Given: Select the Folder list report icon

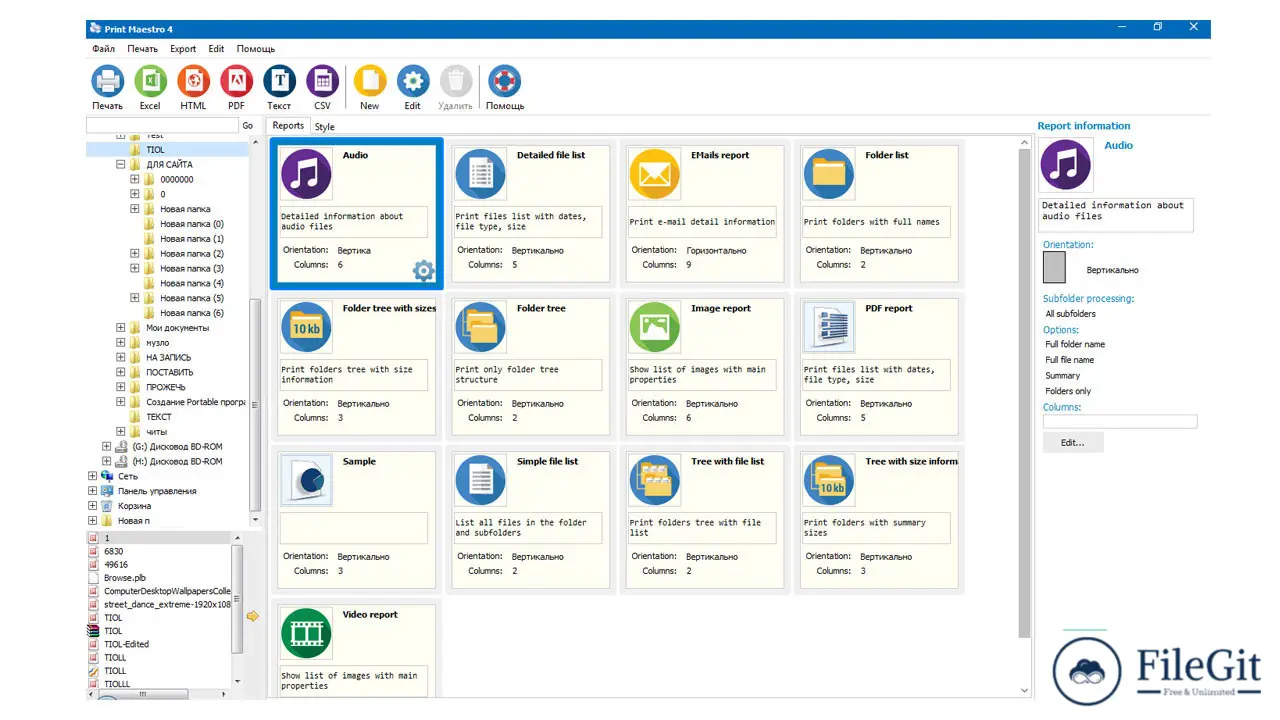Looking at the screenshot, I should (828, 173).
